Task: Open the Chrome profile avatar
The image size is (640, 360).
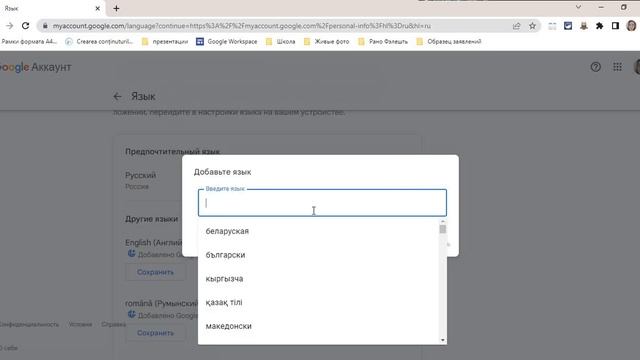Action: pos(631,26)
